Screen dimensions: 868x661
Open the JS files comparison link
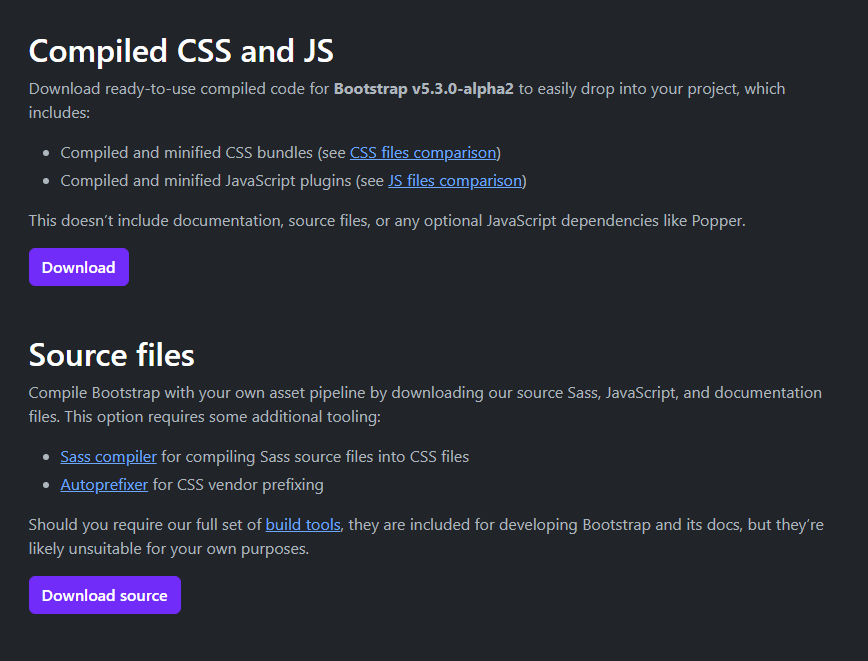455,181
